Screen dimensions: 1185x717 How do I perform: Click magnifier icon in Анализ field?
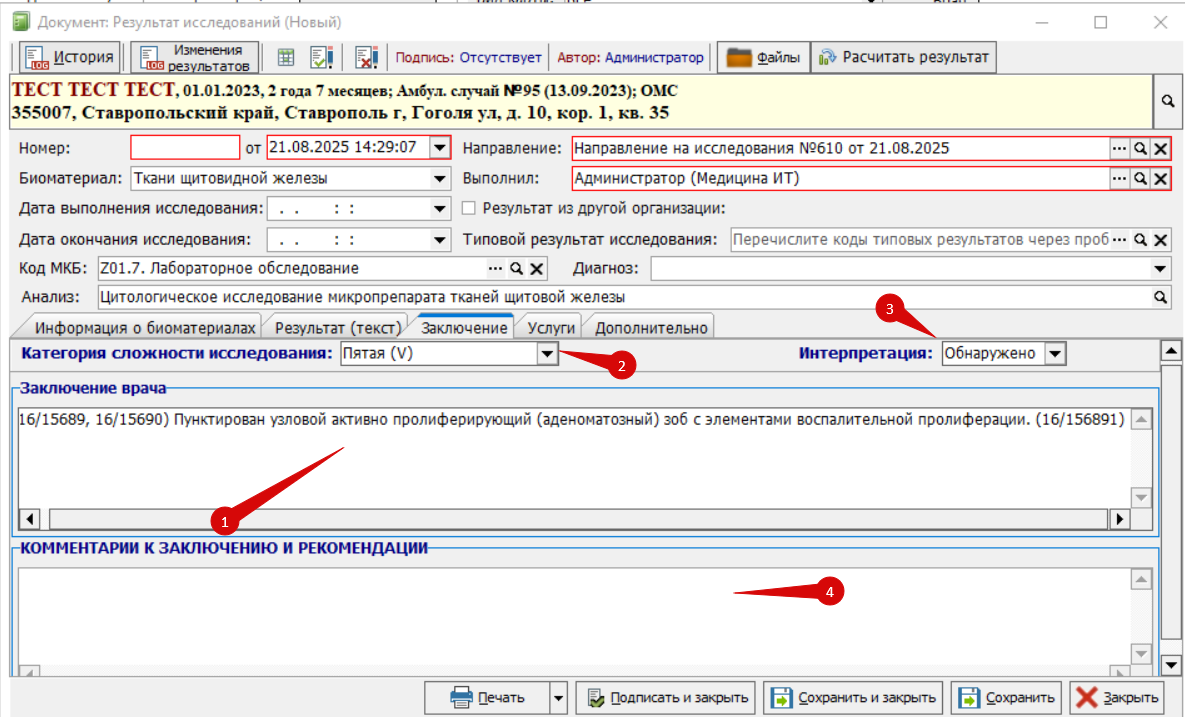(x=1160, y=298)
